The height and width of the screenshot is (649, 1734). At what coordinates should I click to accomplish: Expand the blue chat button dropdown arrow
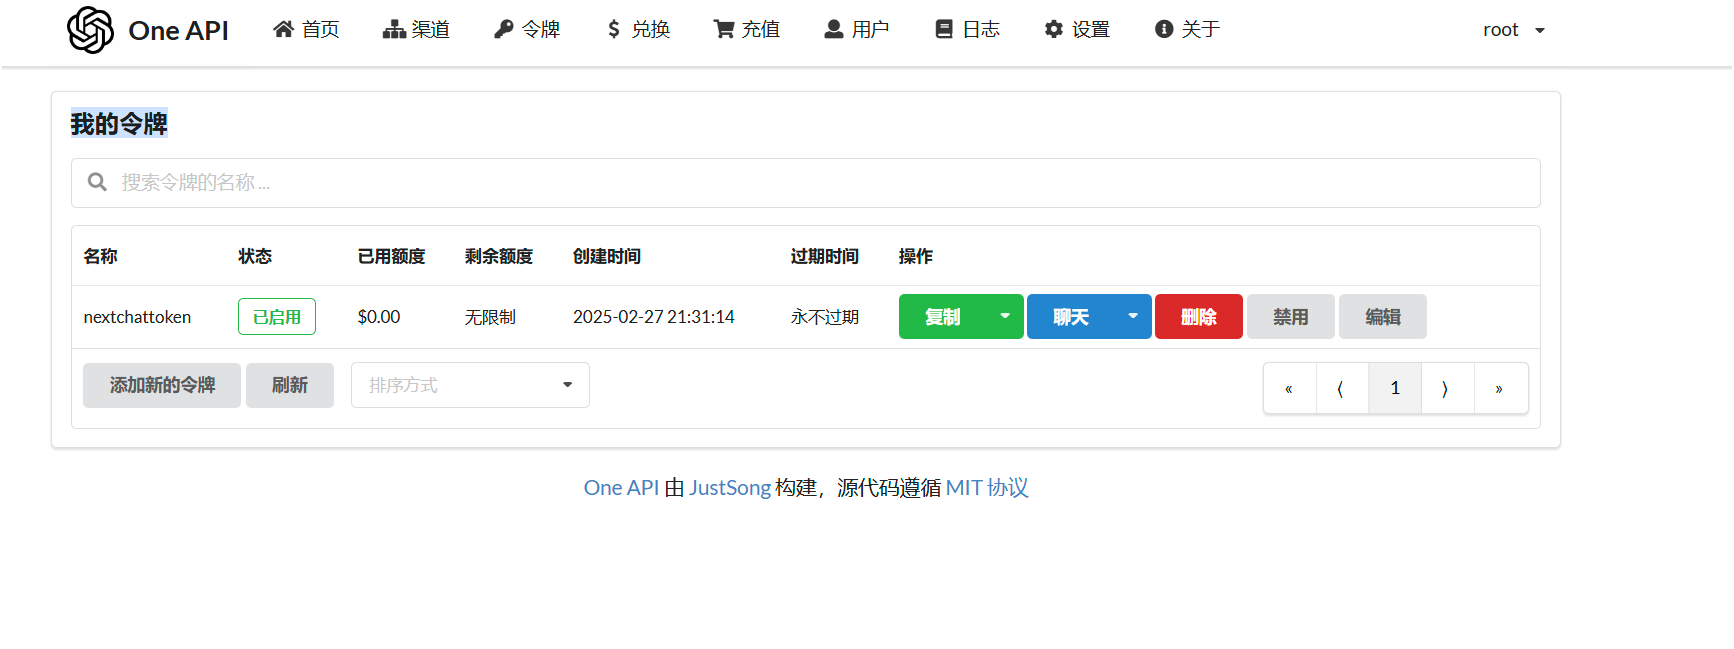click(x=1133, y=317)
